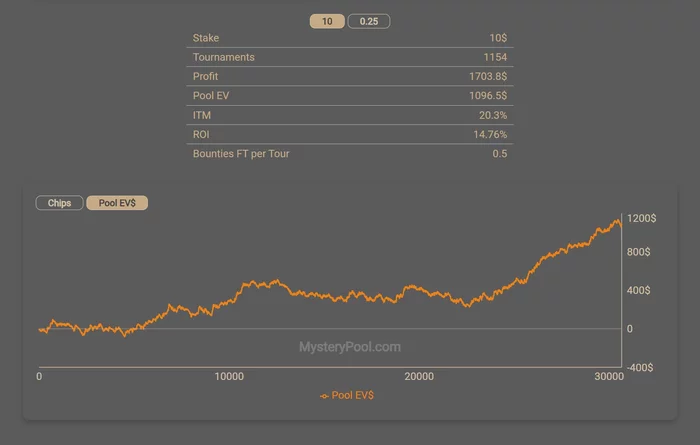Click the ITM 20.3% row
The width and height of the screenshot is (700, 445).
[x=350, y=115]
